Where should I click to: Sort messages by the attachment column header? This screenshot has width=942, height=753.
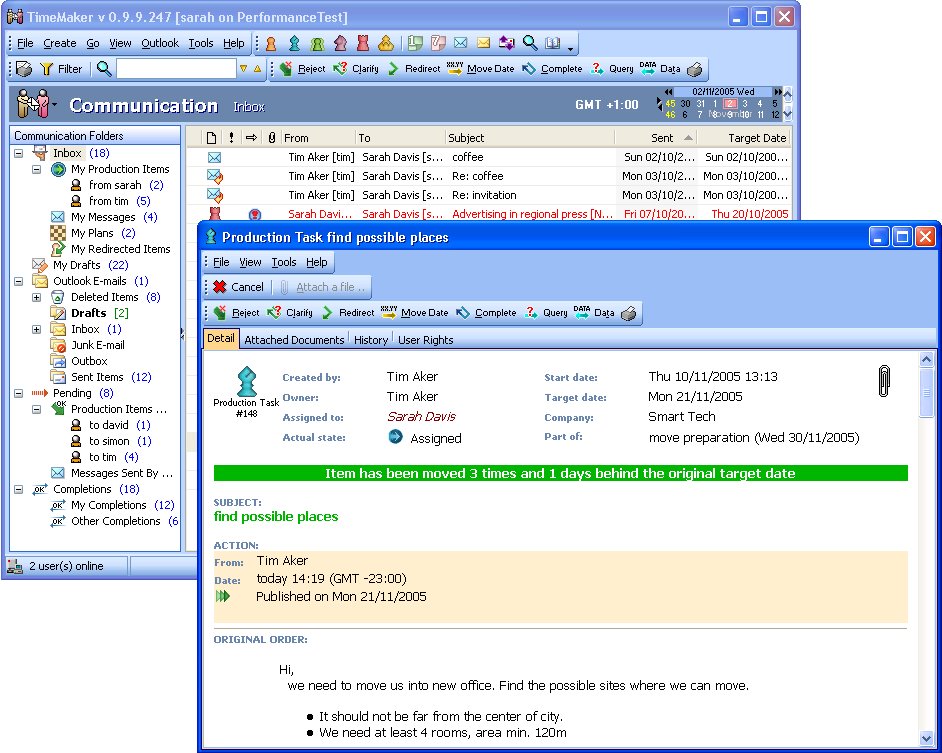(x=271, y=138)
